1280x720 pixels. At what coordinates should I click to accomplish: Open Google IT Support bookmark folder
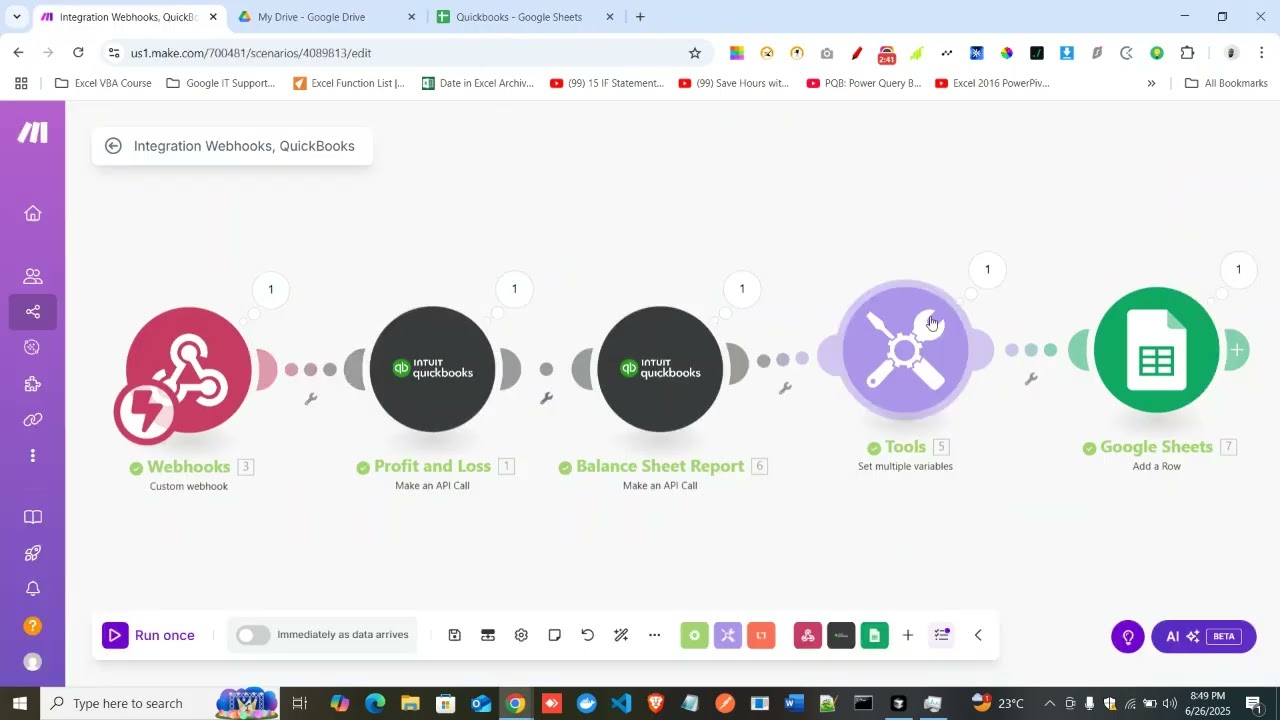point(220,83)
